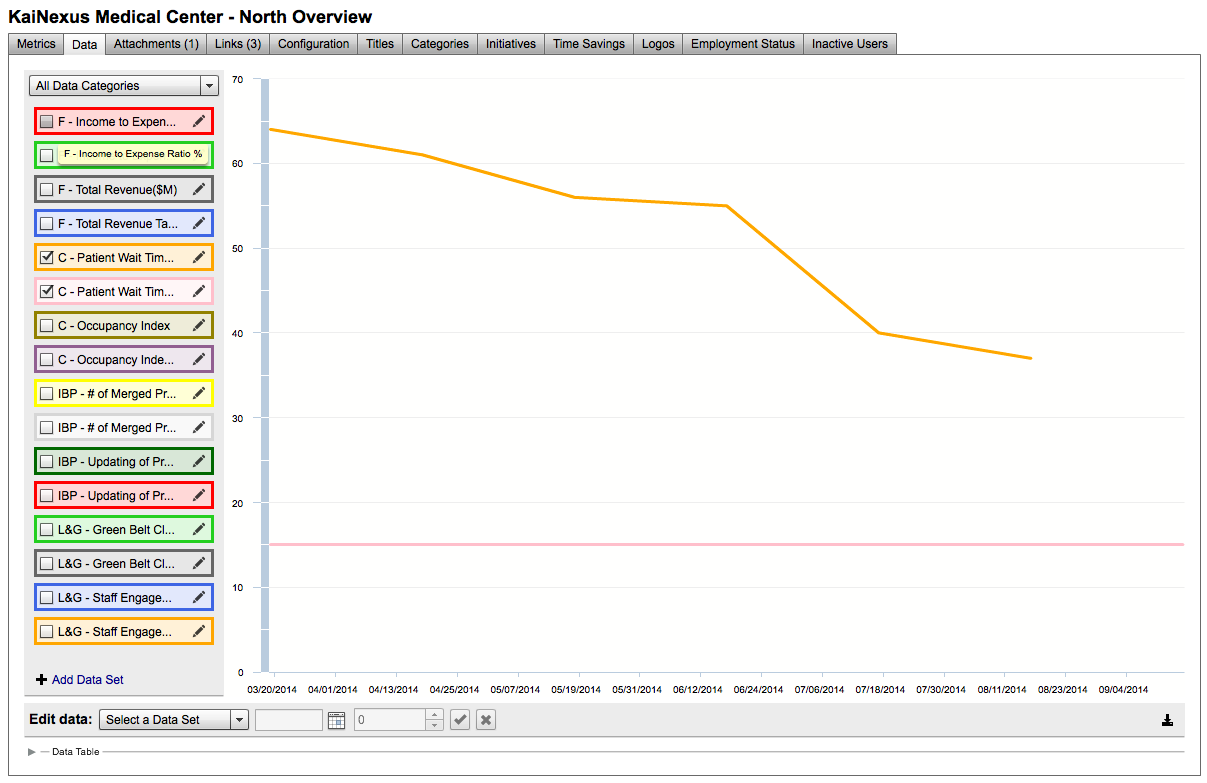Confirm data edit with the checkmark icon

point(460,720)
